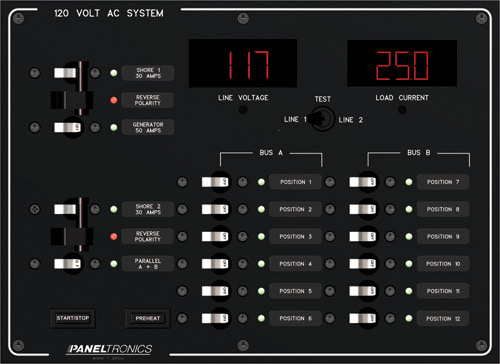Click the green LED beside Position 9
This screenshot has height=364, width=500.
[x=409, y=236]
